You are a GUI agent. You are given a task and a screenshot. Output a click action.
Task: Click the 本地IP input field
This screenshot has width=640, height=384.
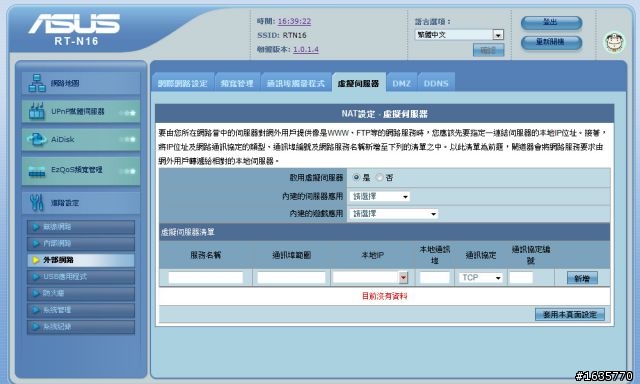tap(366, 277)
